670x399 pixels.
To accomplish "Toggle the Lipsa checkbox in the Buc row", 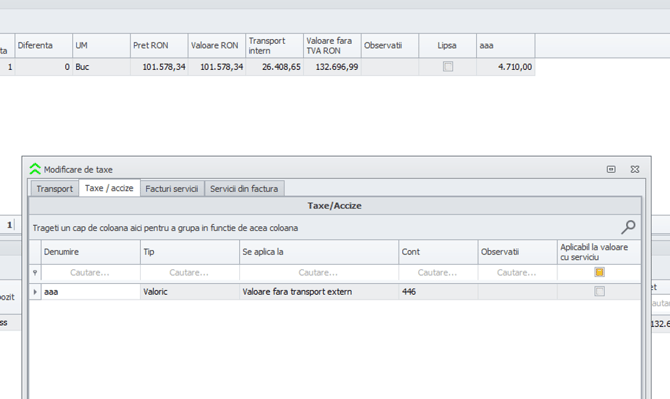I will pos(448,67).
